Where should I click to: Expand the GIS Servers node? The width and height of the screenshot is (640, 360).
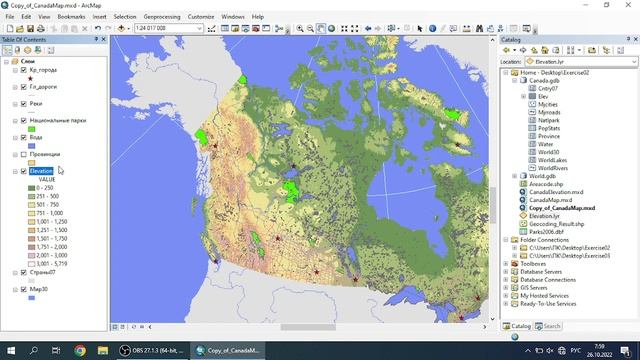[506, 288]
